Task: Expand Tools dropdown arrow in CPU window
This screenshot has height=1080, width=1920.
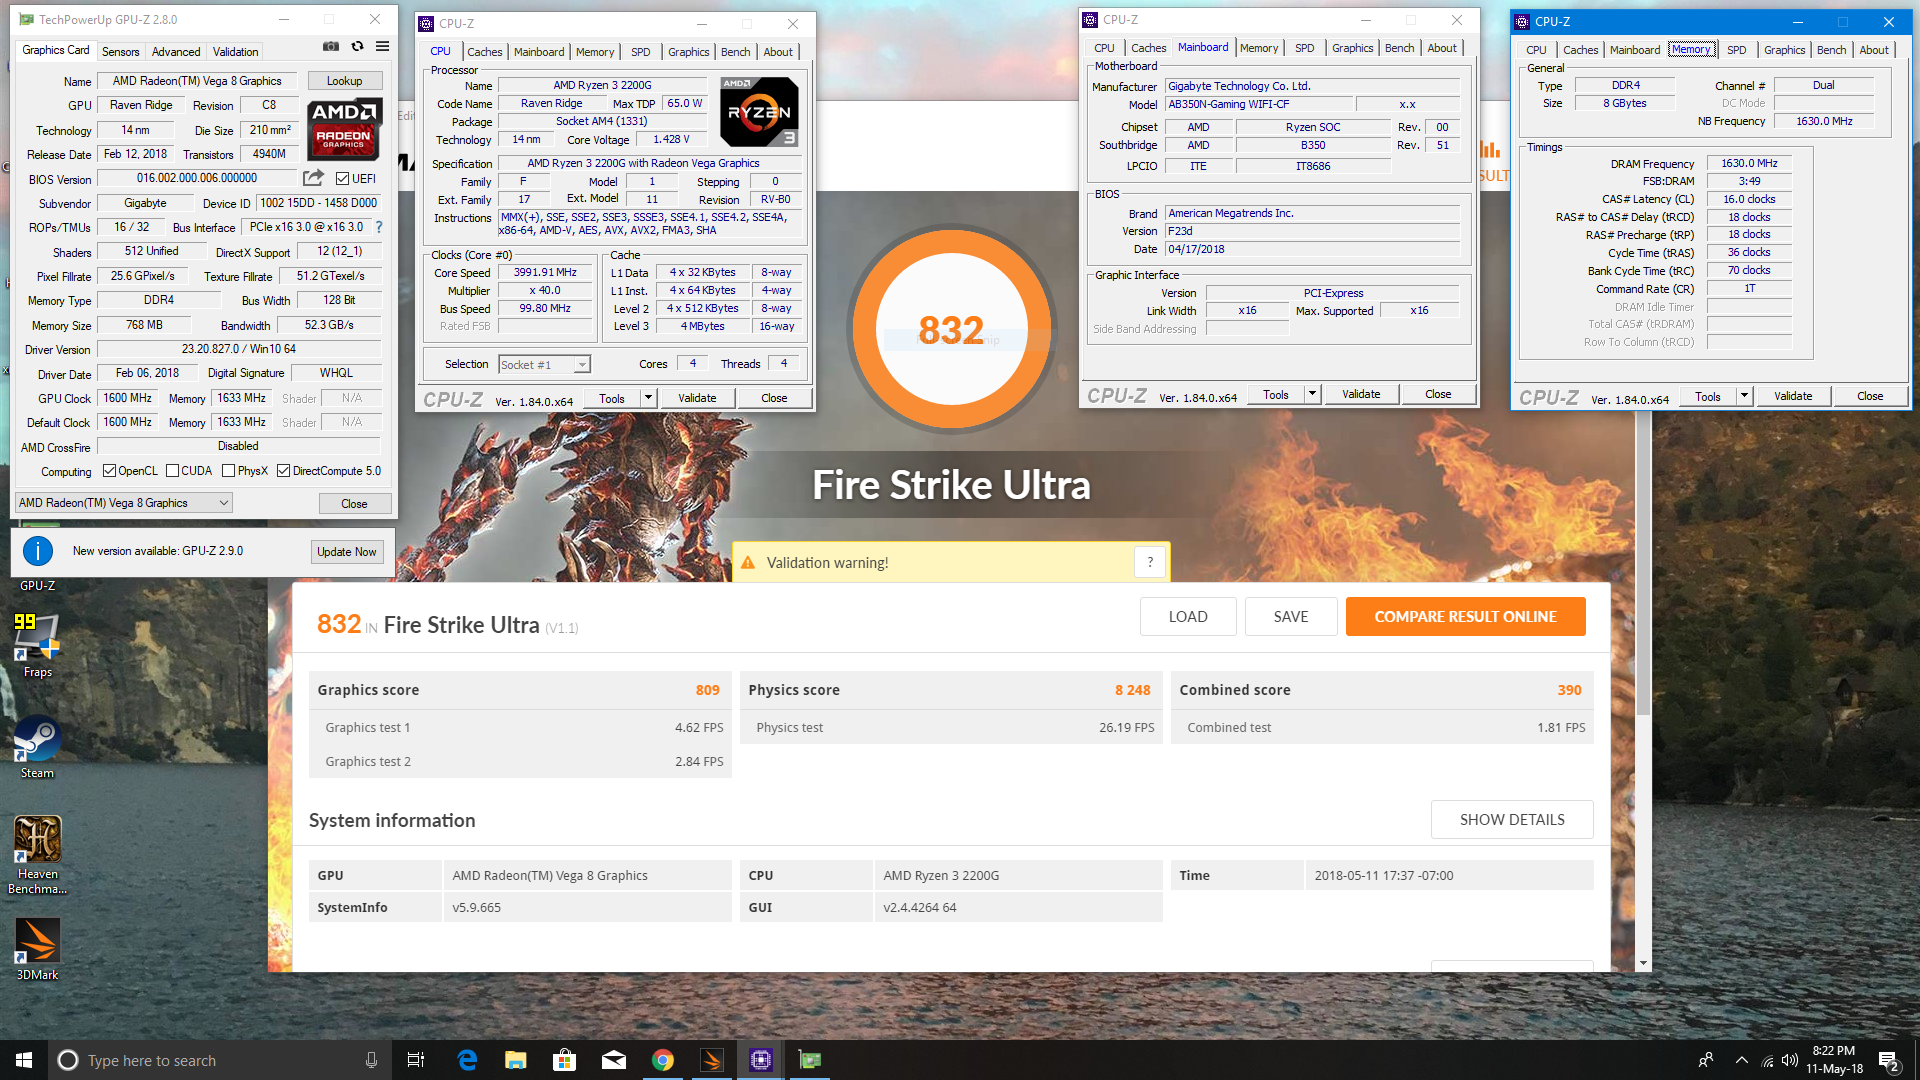Action: click(x=648, y=398)
